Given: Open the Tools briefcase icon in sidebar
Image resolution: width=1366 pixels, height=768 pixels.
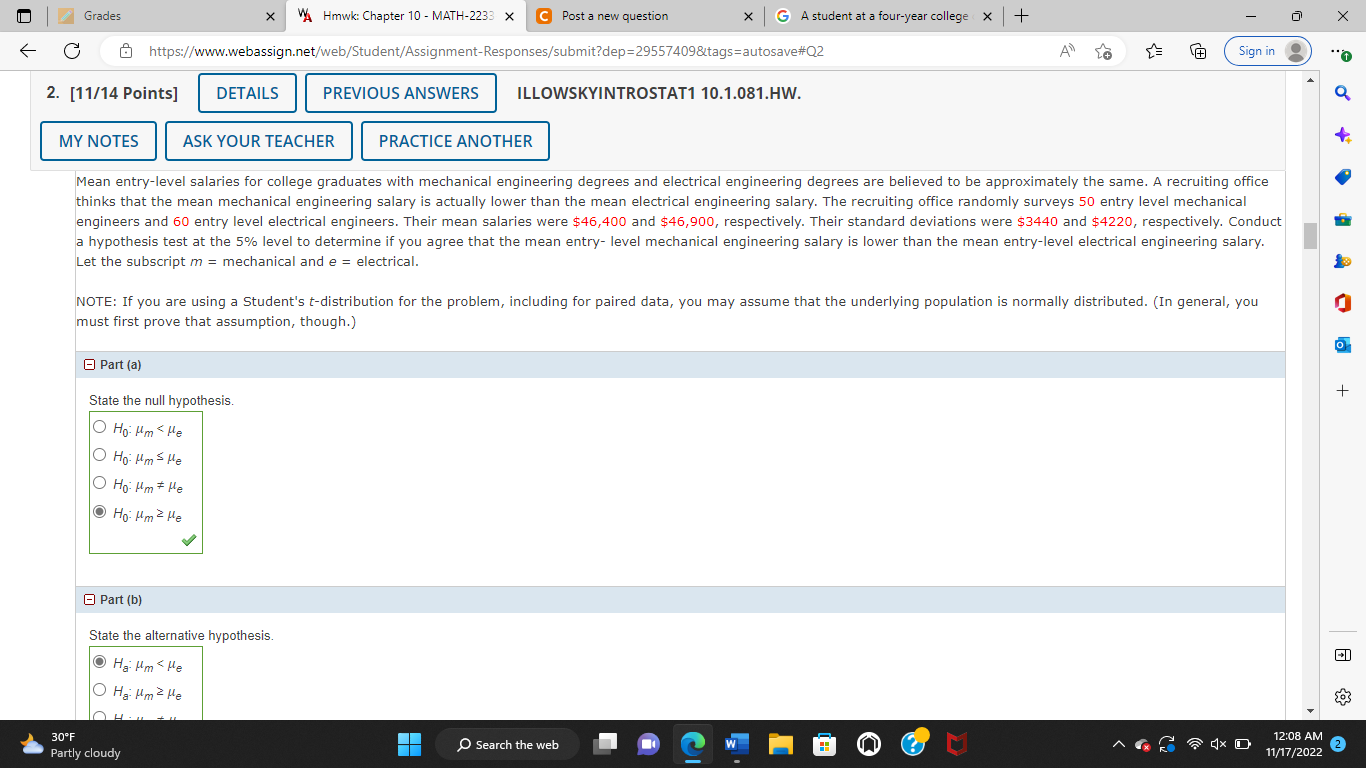Looking at the screenshot, I should click(x=1343, y=219).
